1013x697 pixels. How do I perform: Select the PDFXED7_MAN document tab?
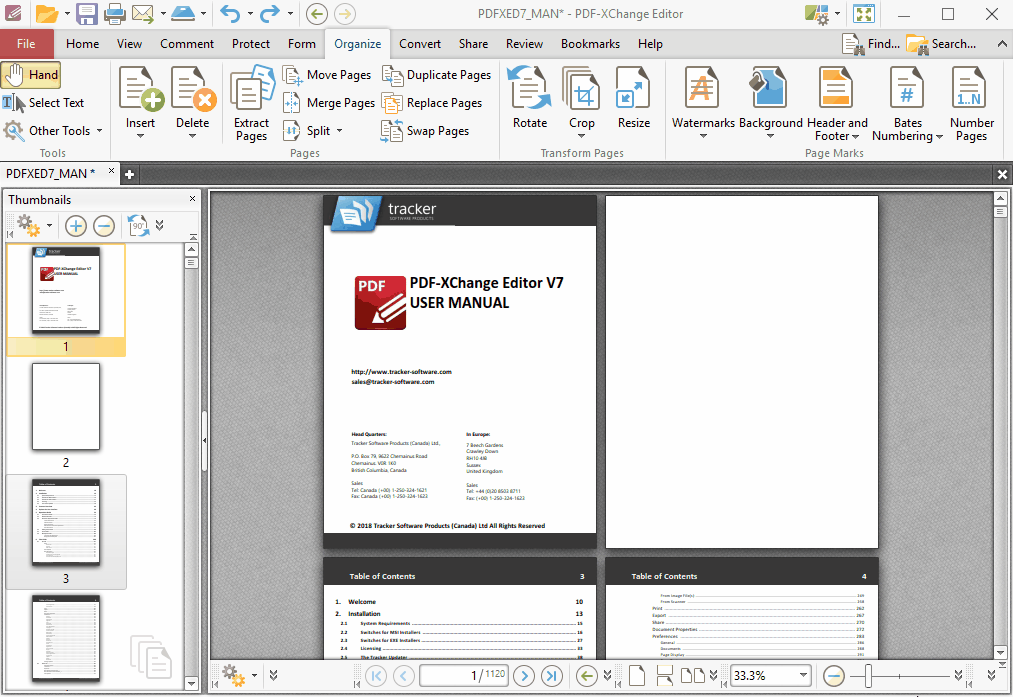[50, 174]
